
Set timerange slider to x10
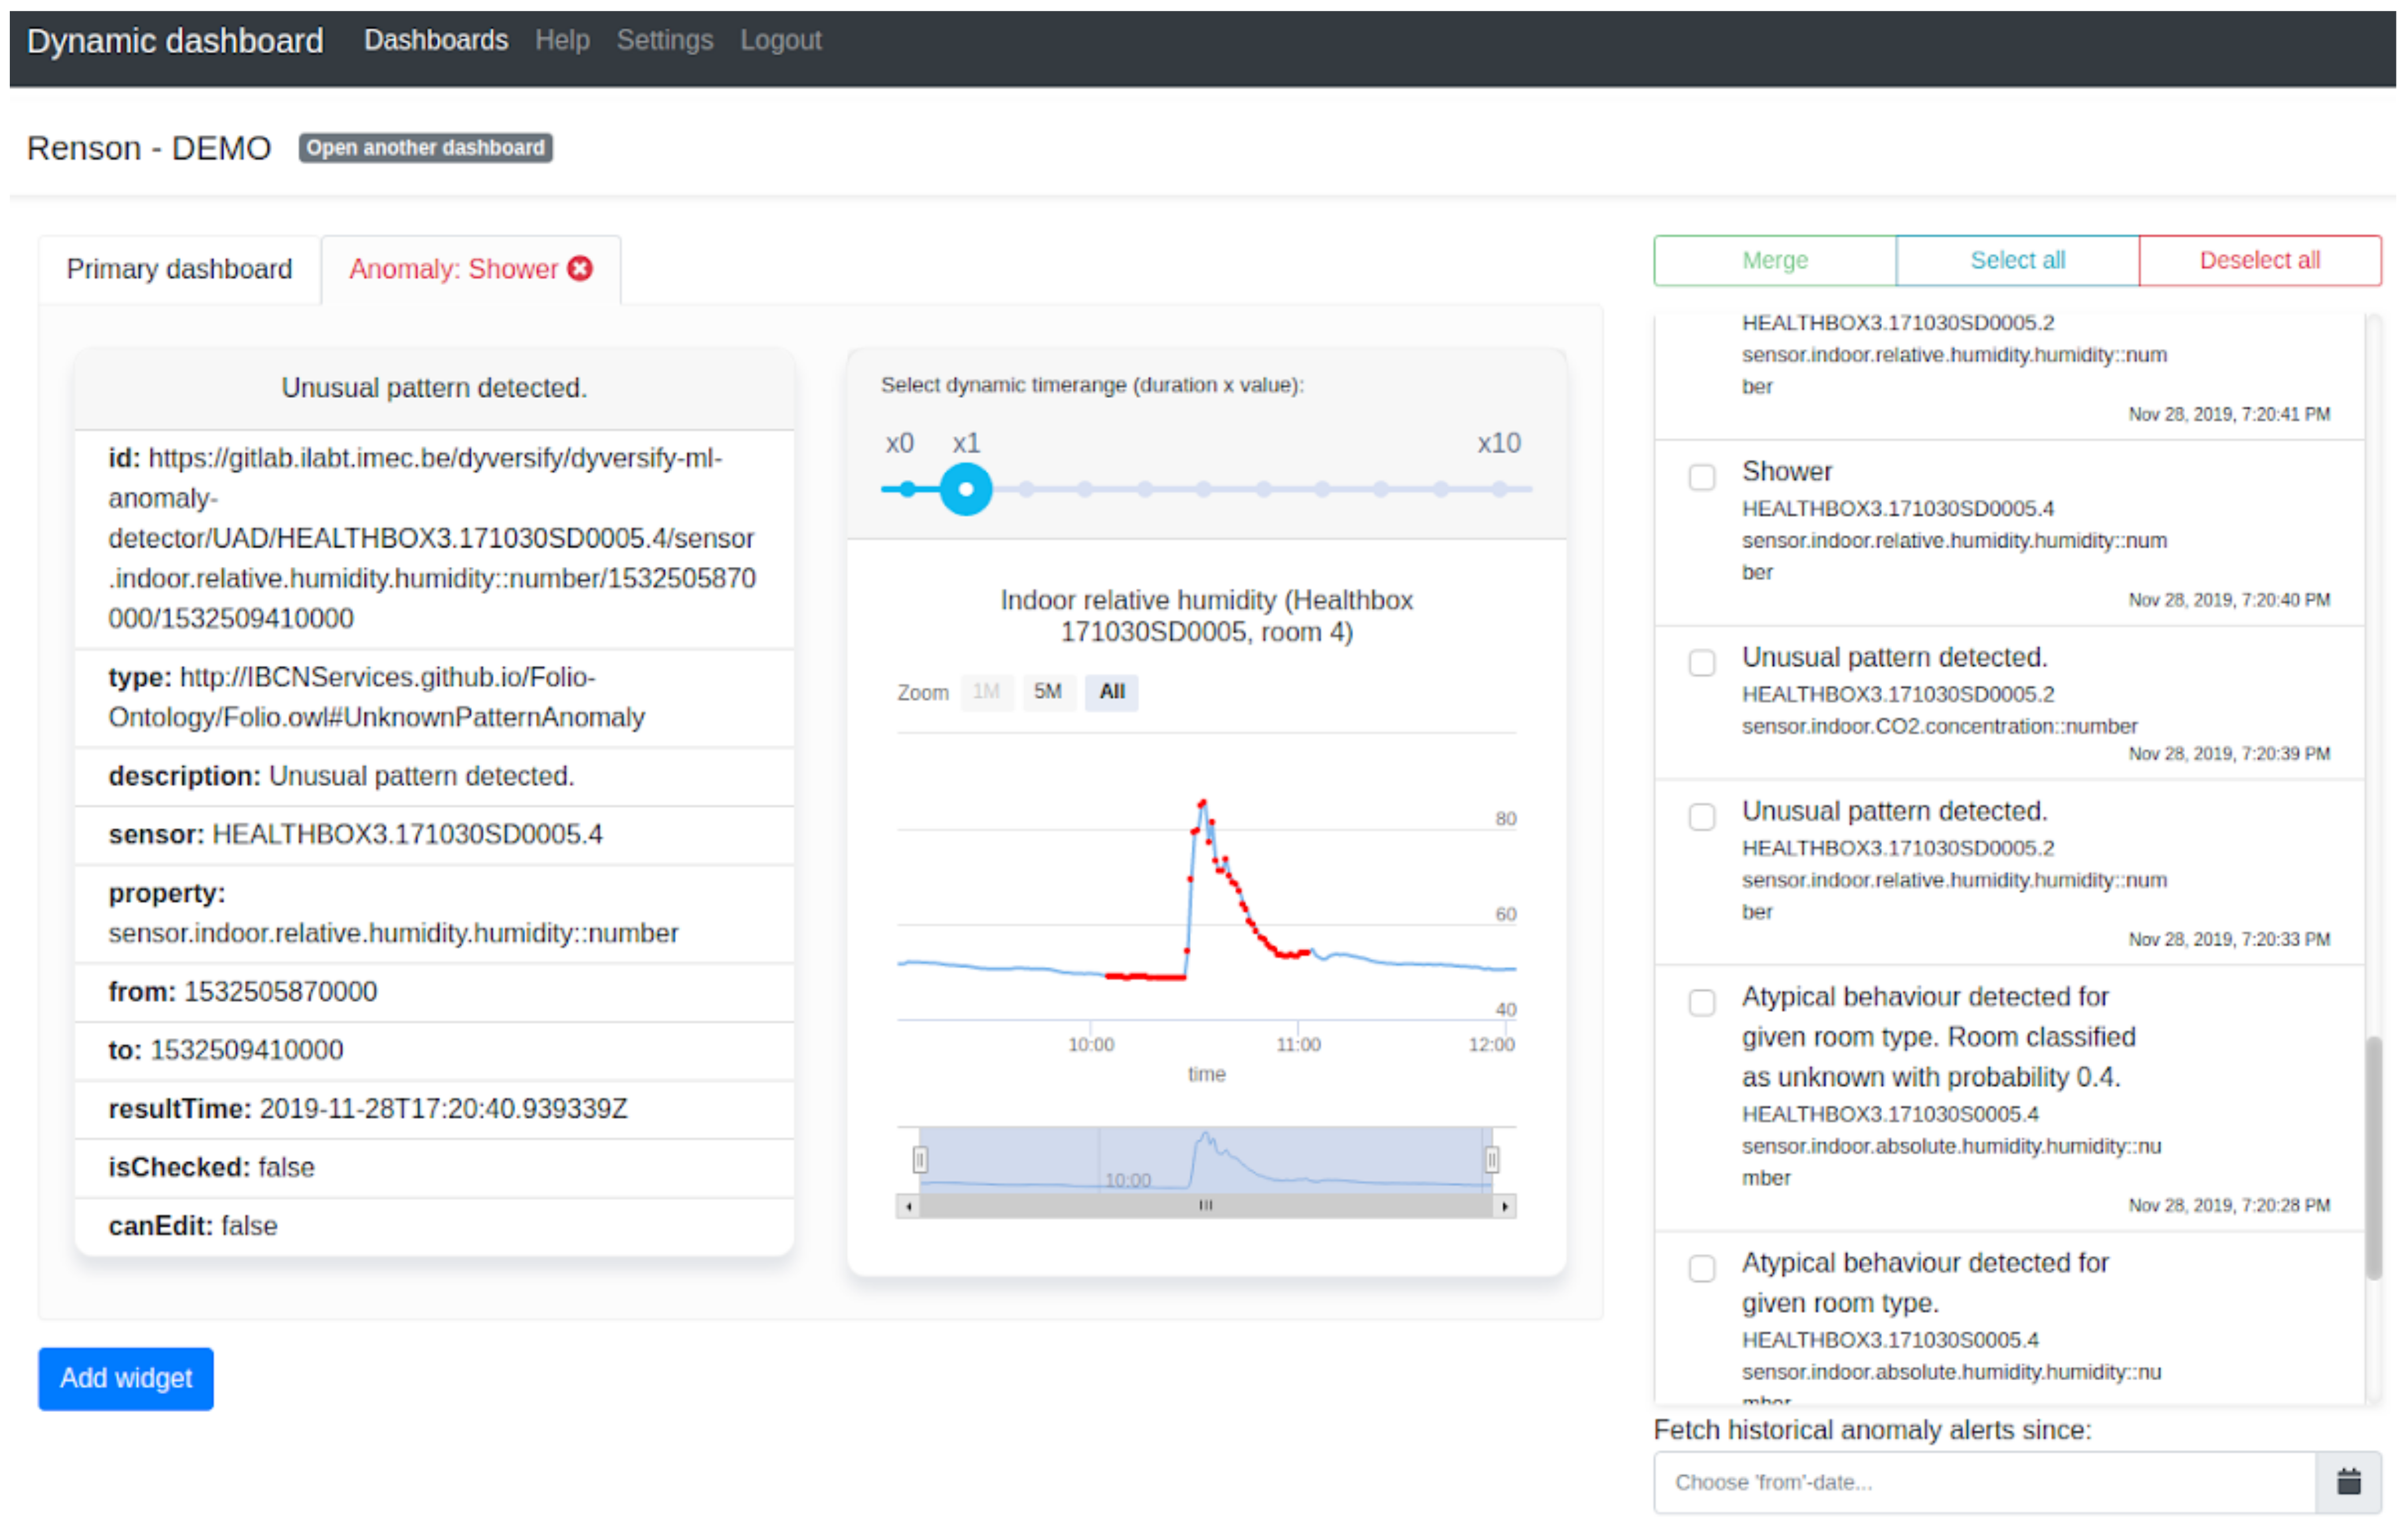(1499, 489)
